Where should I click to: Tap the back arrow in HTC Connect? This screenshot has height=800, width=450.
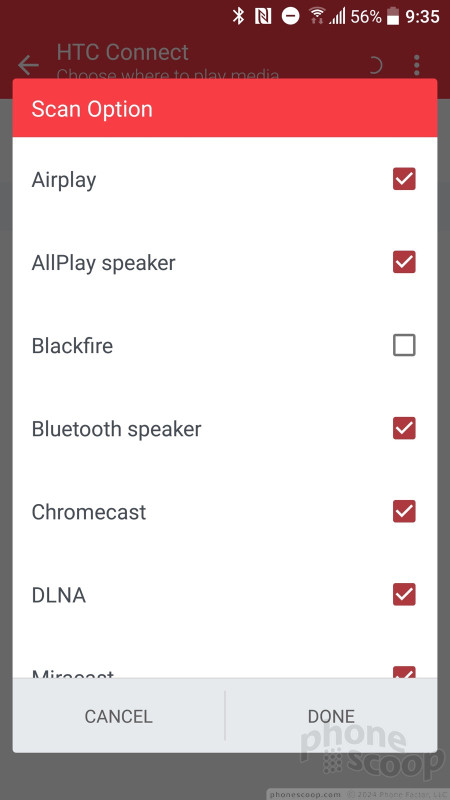coord(28,65)
